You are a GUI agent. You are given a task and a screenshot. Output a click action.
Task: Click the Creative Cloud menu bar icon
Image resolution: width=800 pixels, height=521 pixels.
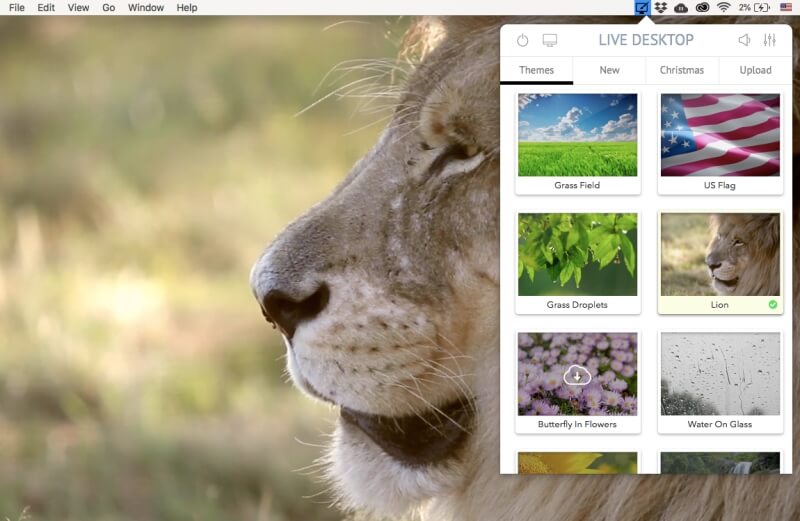(x=702, y=8)
